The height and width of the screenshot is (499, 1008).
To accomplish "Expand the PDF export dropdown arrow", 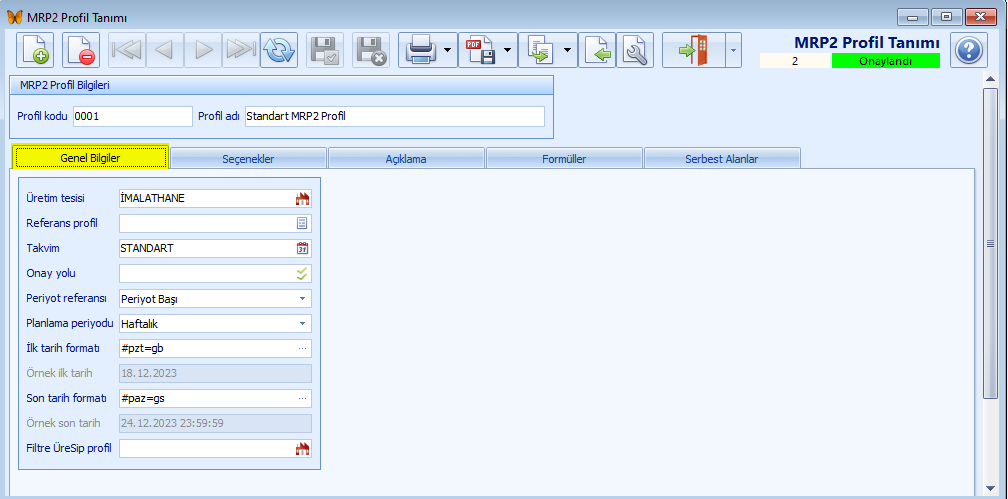I will [x=508, y=50].
